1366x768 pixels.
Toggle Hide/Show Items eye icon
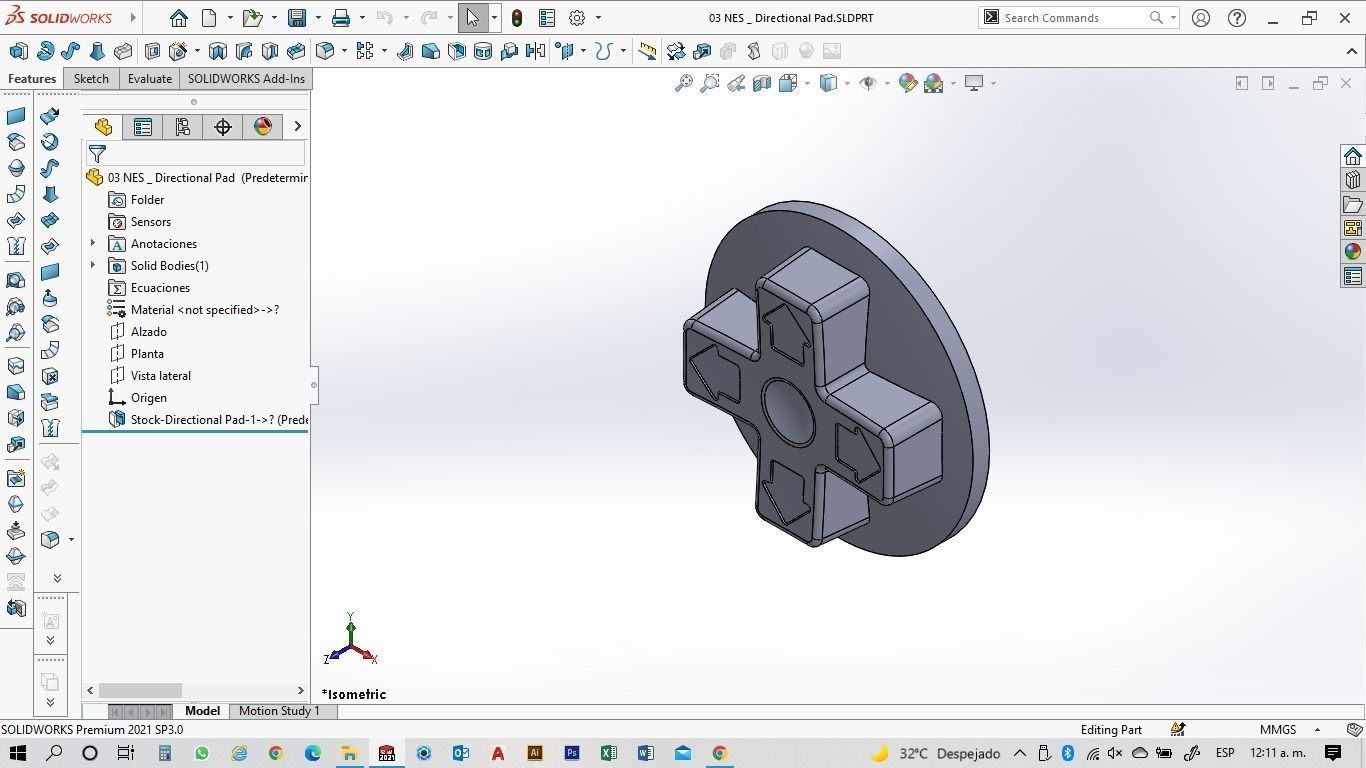(868, 83)
